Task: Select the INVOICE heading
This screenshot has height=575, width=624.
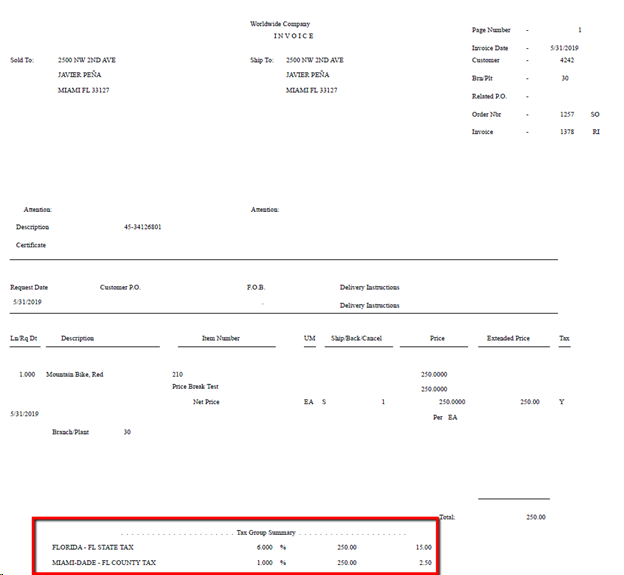Action: pyautogui.click(x=279, y=35)
